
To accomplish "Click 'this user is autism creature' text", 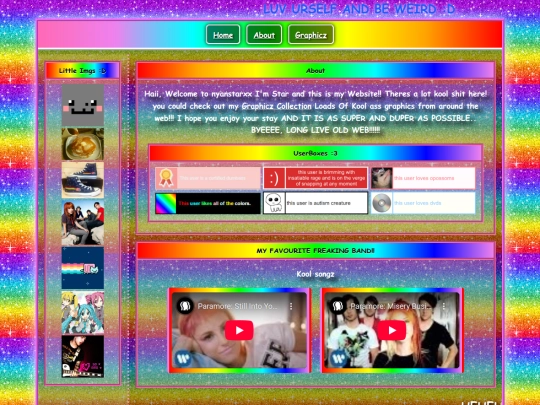I will [x=319, y=203].
